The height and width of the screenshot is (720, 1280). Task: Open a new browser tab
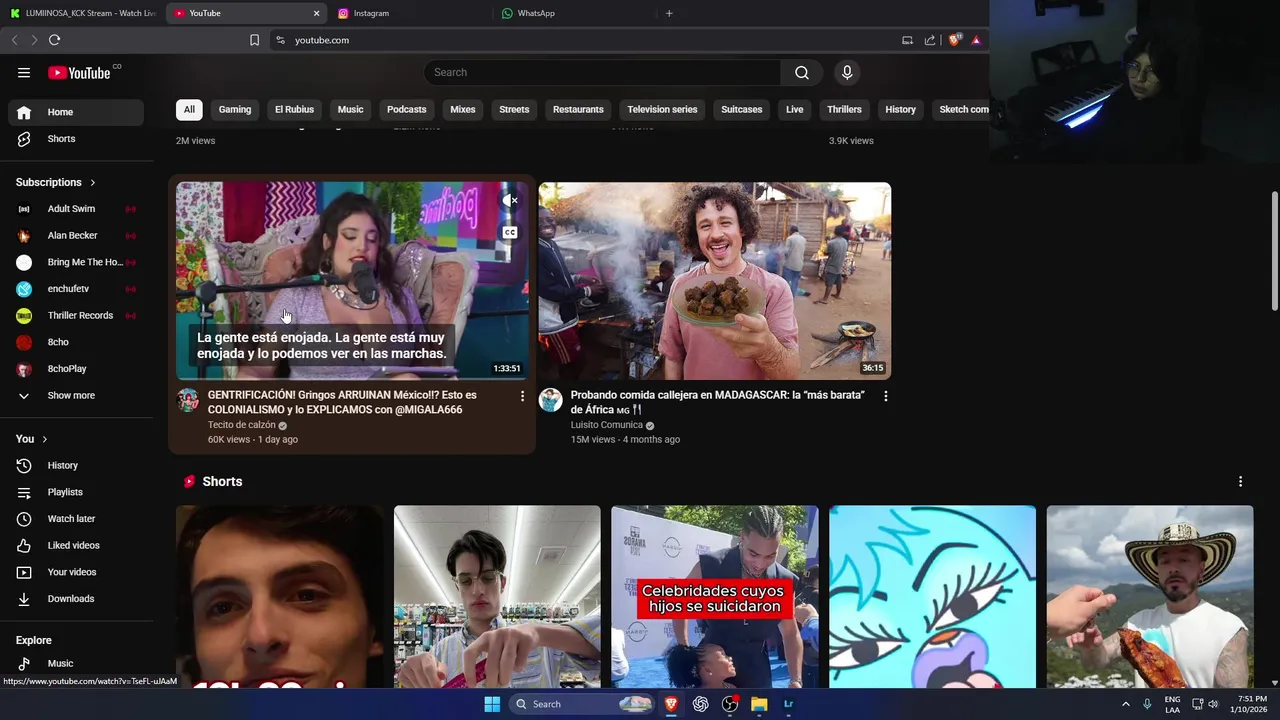coord(669,13)
